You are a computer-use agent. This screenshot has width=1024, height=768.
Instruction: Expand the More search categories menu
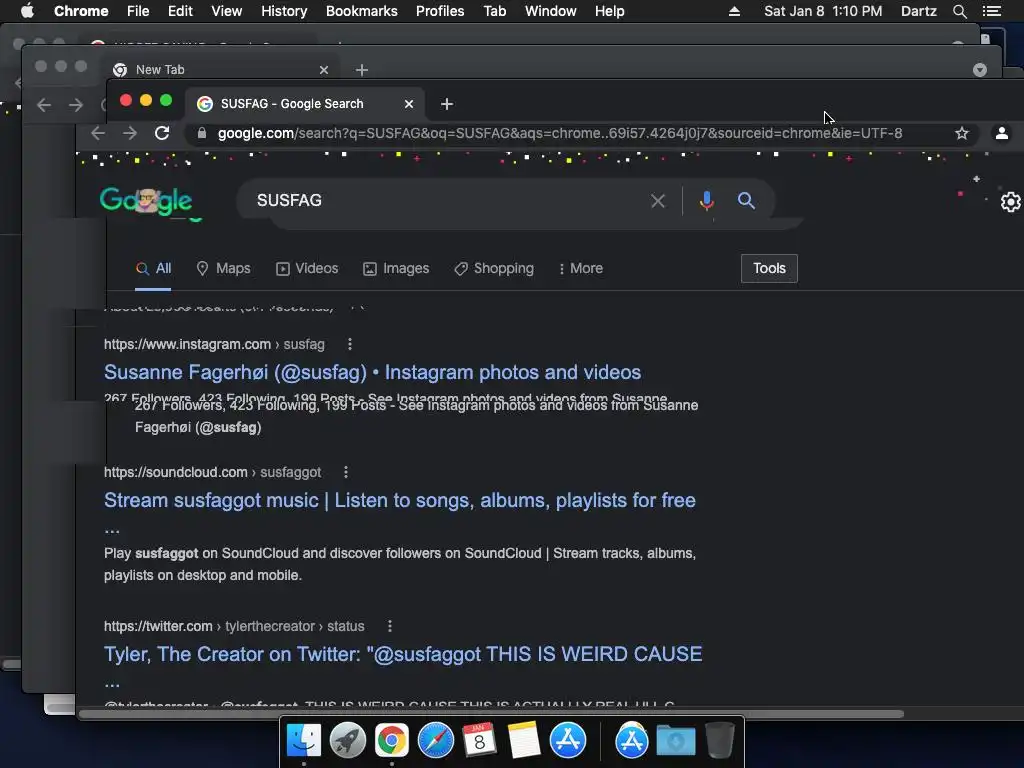tap(581, 268)
